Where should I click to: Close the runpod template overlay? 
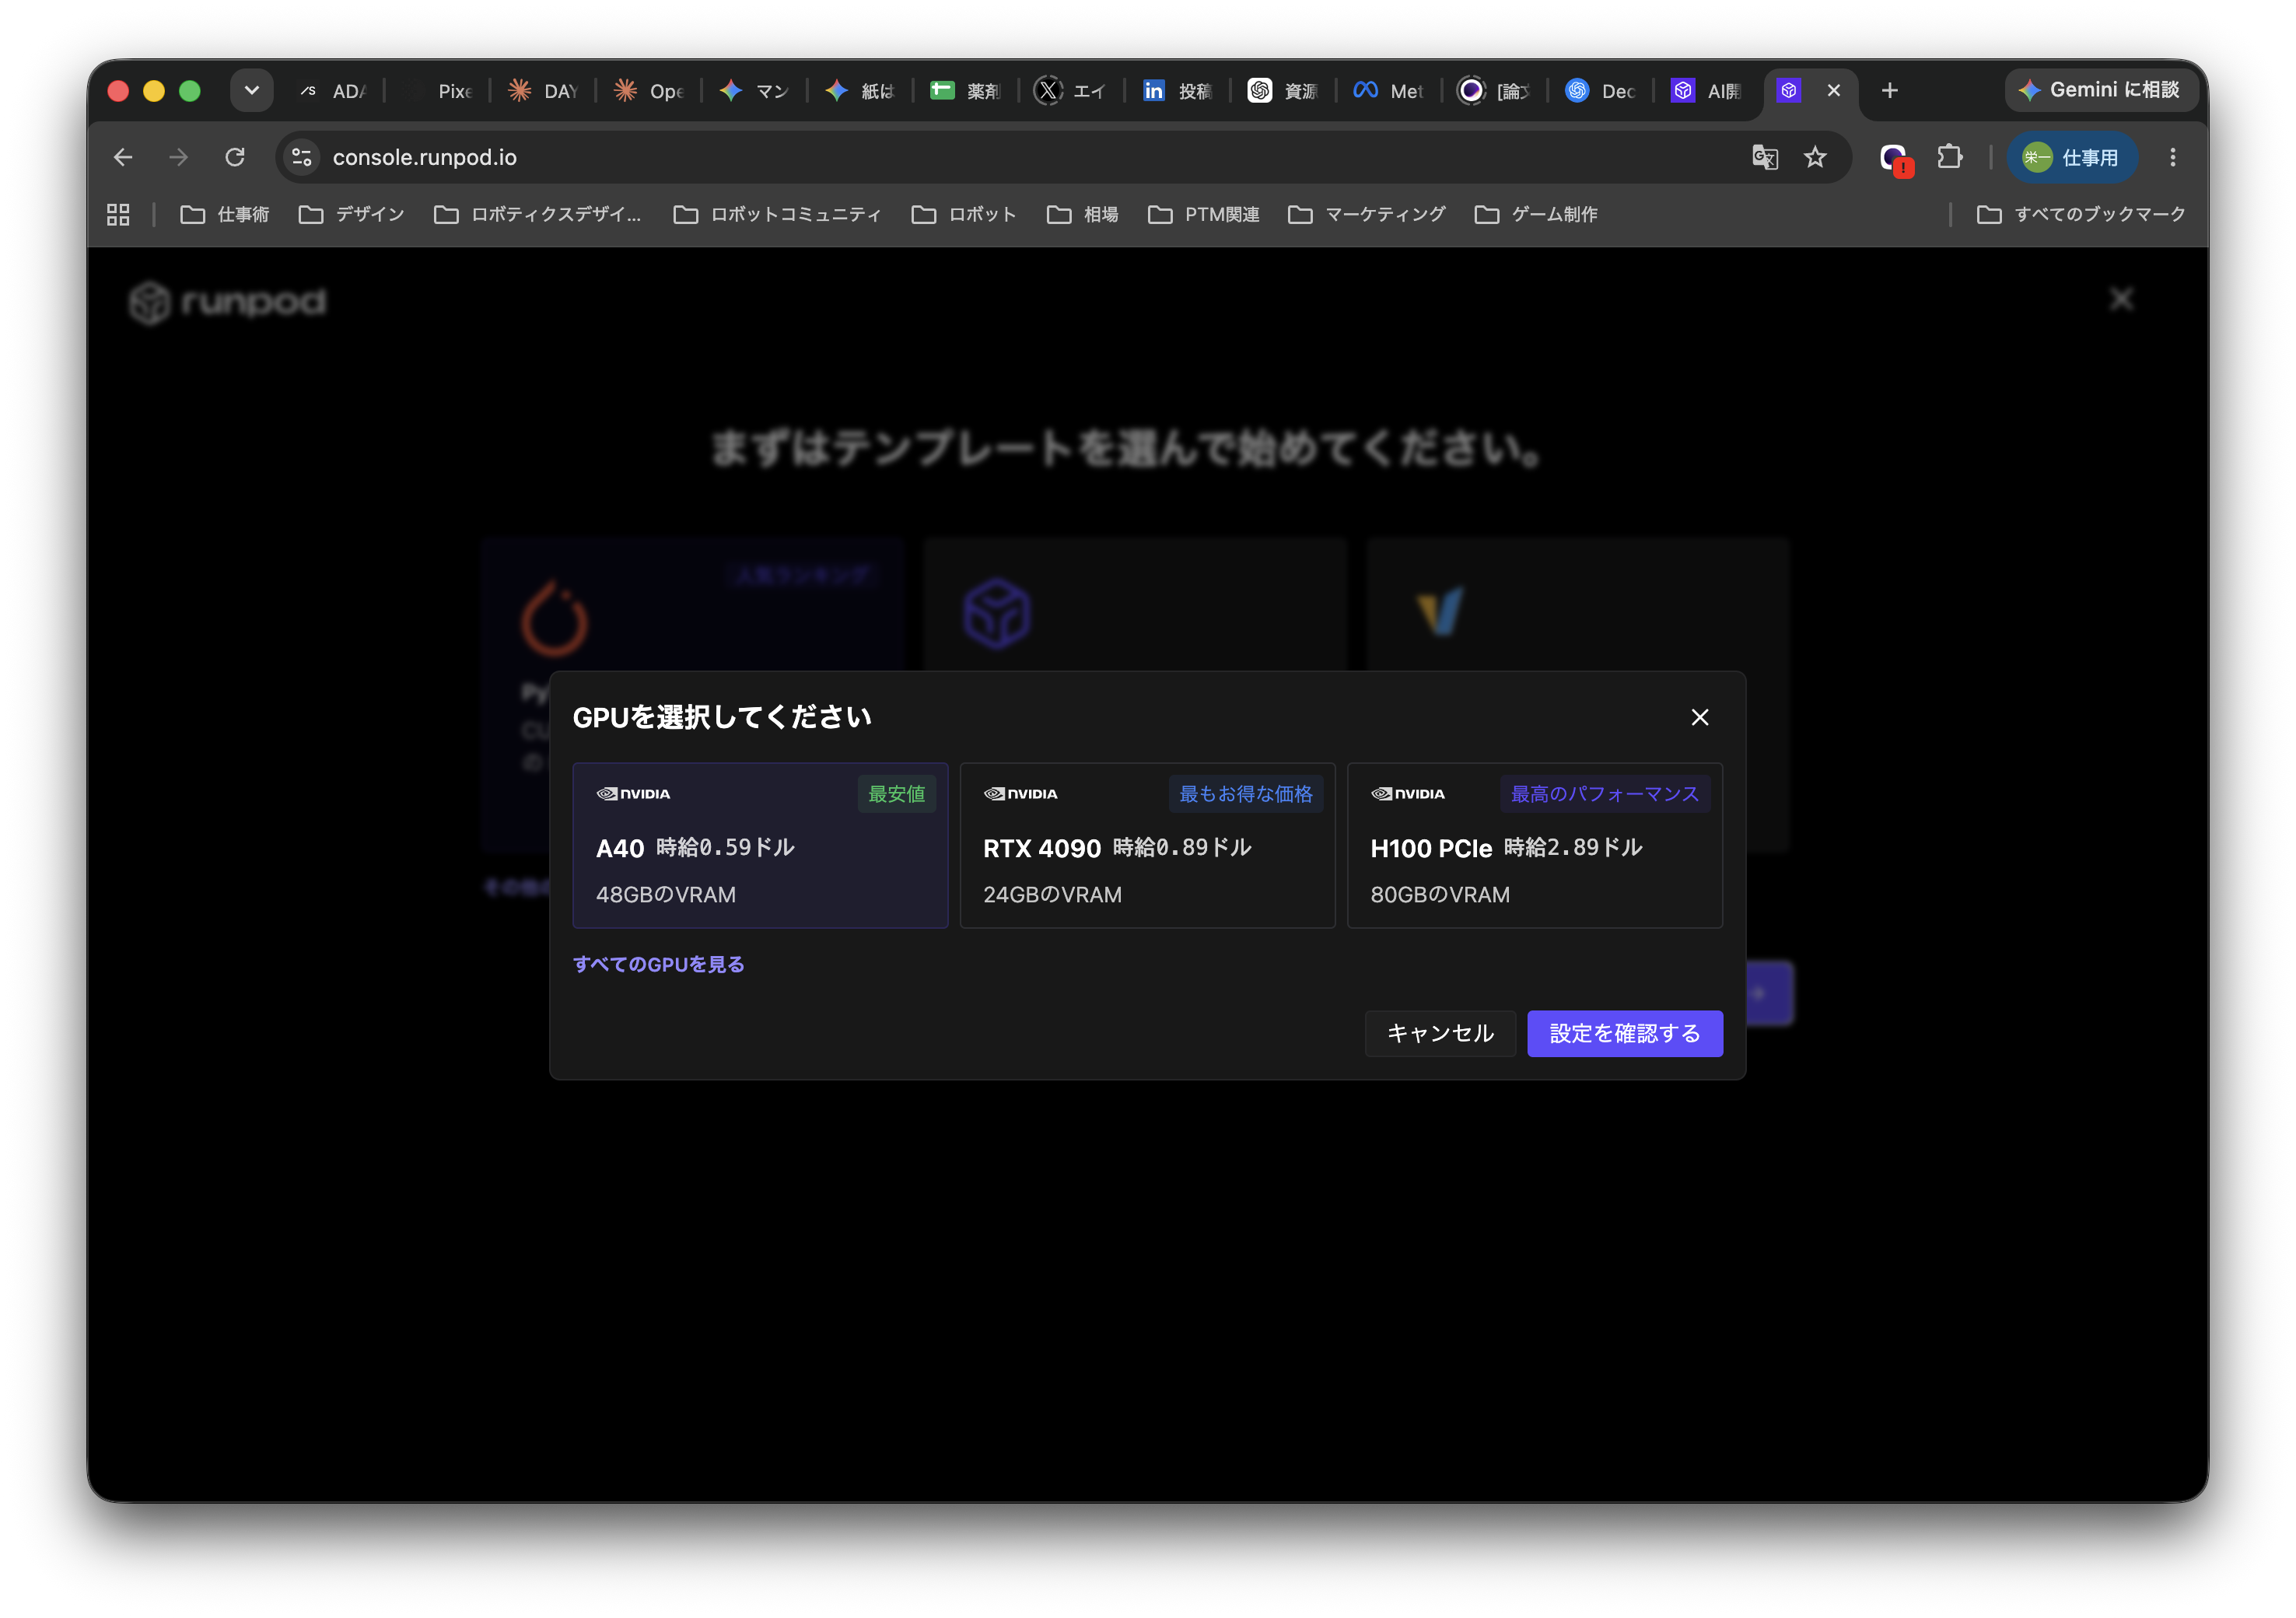click(2121, 299)
